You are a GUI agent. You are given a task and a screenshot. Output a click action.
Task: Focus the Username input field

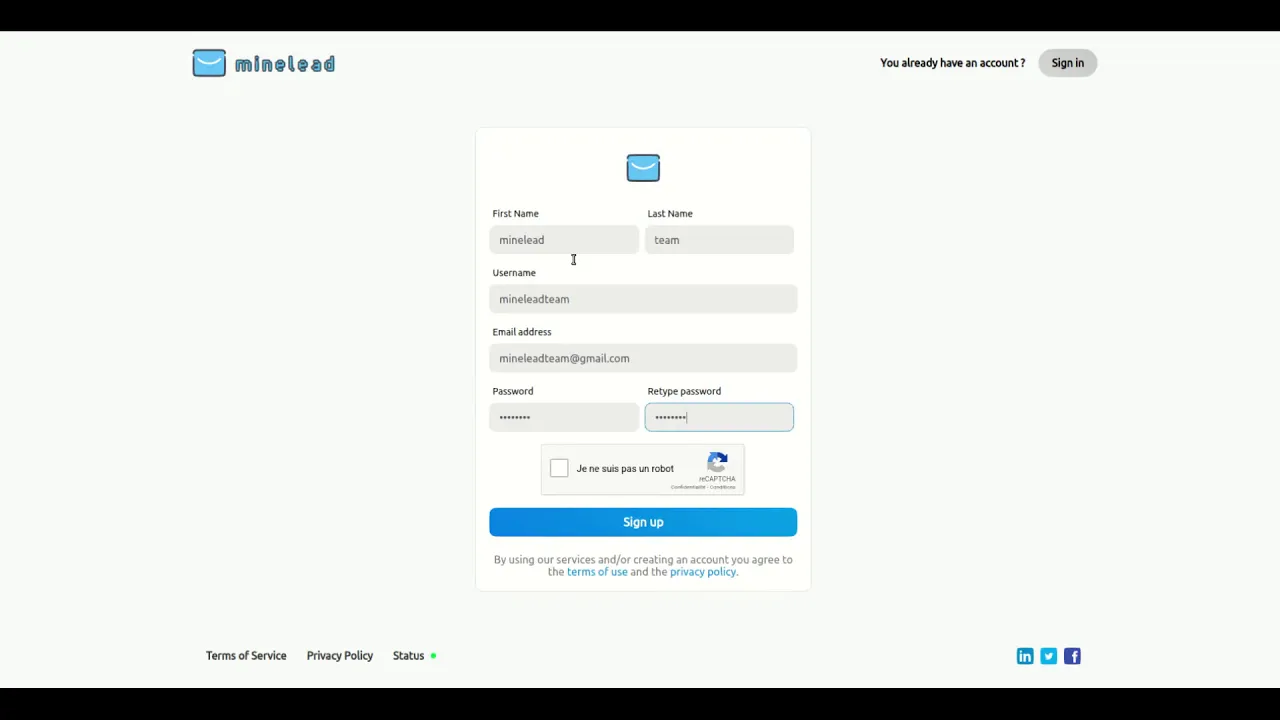(x=643, y=299)
